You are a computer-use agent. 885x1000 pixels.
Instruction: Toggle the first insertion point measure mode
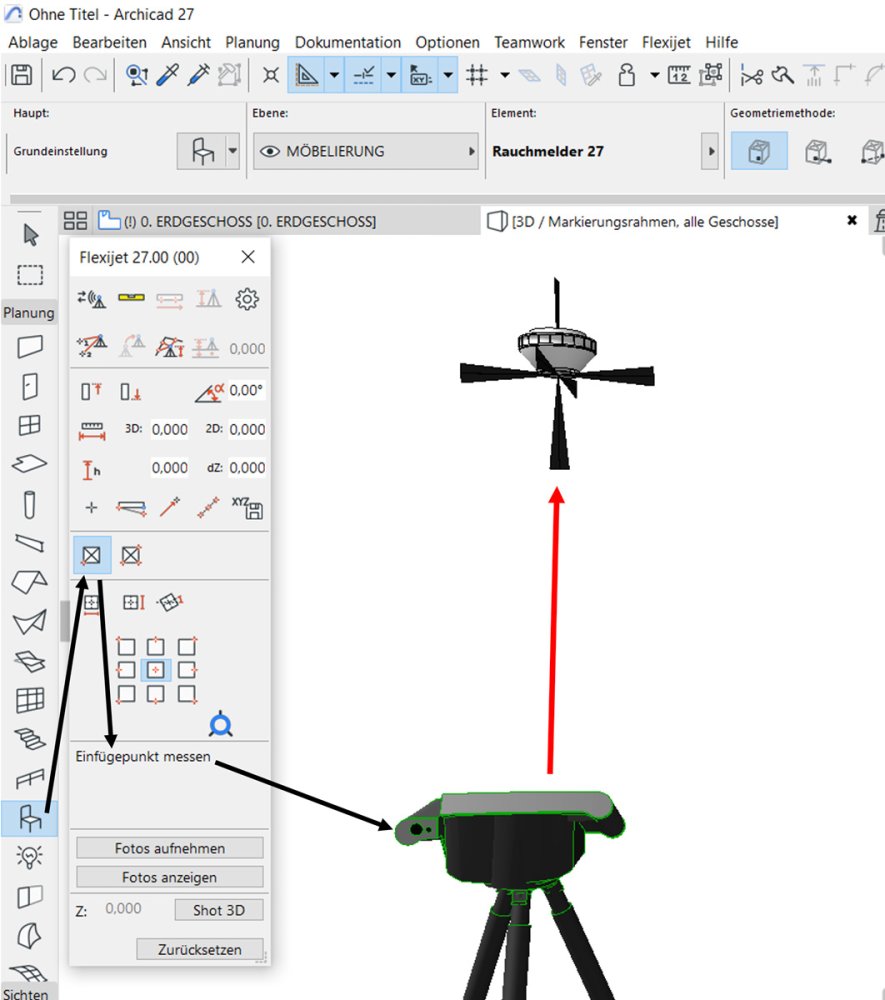pos(91,554)
